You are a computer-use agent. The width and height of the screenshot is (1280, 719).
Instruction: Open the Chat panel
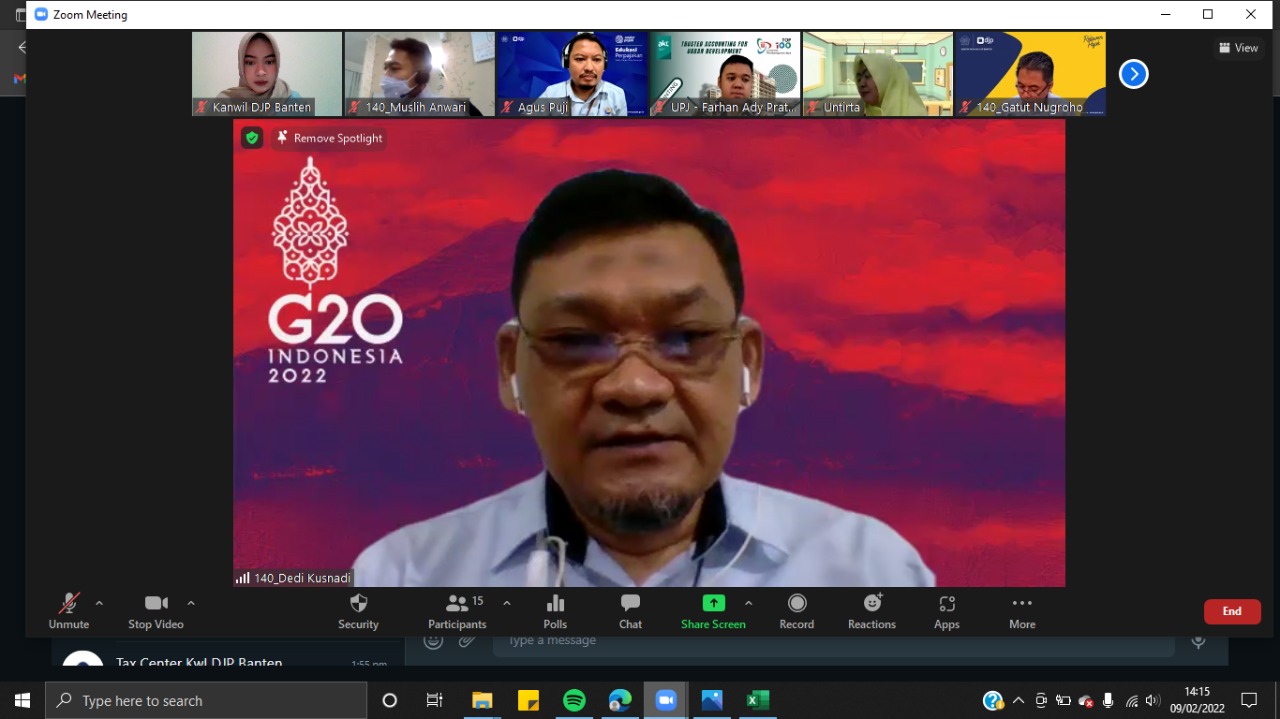pyautogui.click(x=630, y=611)
